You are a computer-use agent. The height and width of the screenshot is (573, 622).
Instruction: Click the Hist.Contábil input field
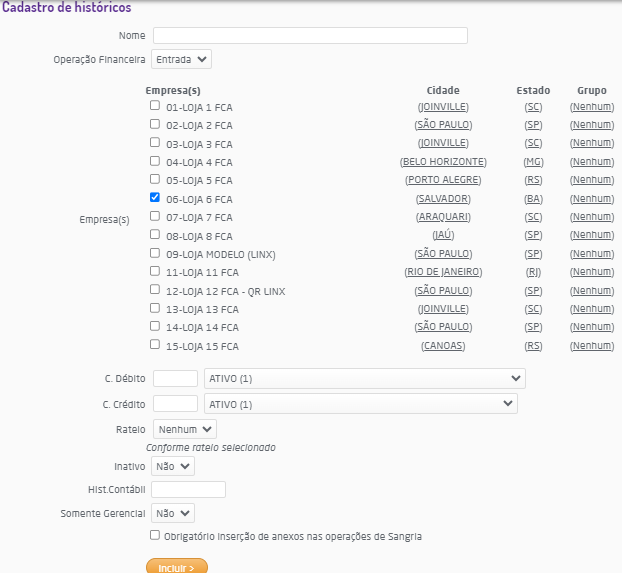189,490
